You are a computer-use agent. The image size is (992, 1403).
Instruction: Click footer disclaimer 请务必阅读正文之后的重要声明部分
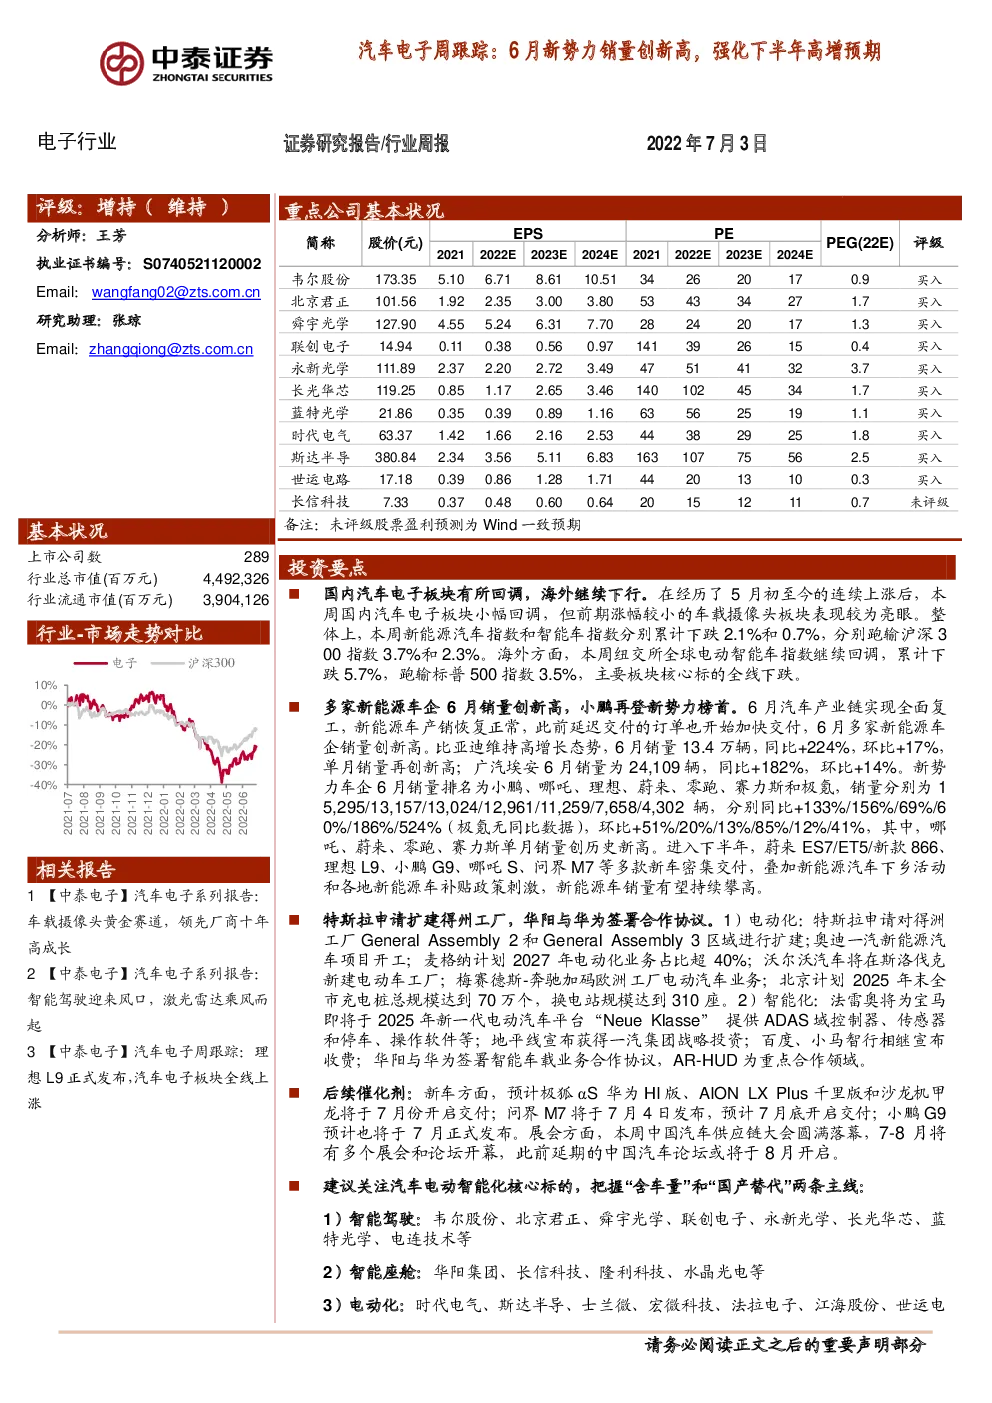tap(785, 1345)
